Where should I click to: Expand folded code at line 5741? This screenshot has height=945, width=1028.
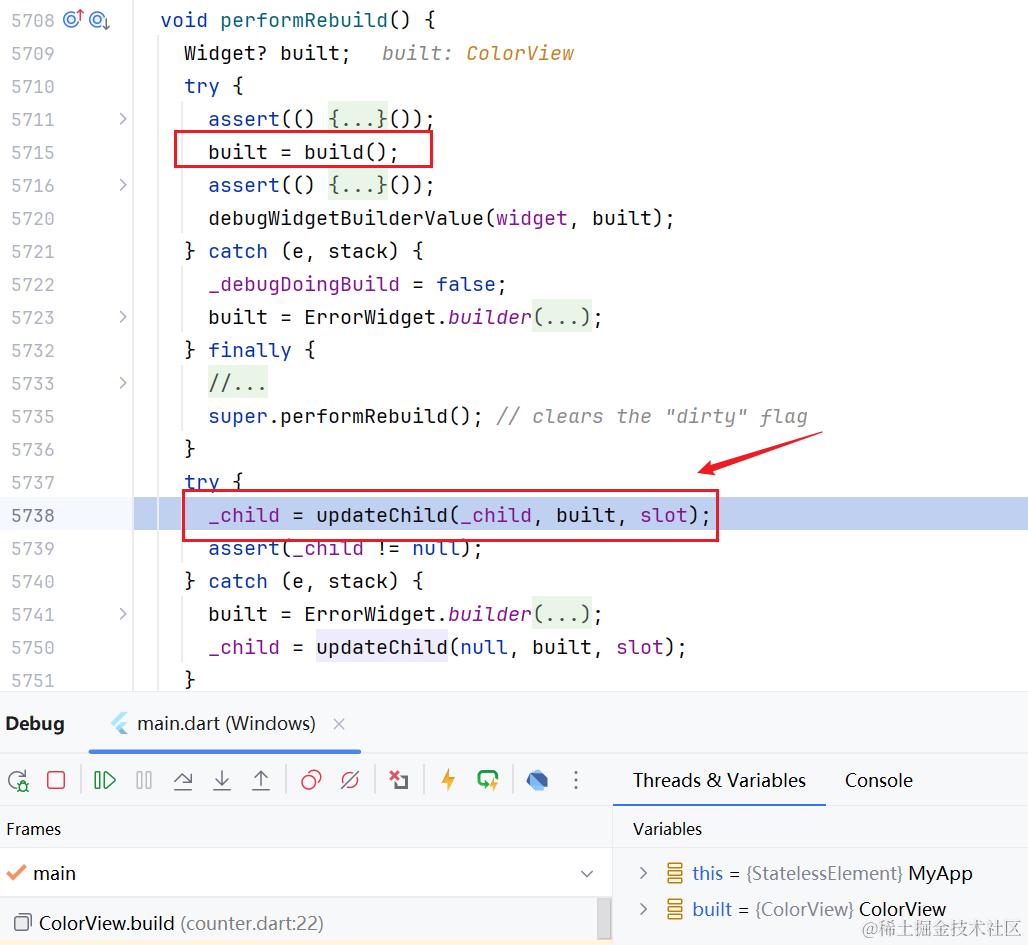123,614
